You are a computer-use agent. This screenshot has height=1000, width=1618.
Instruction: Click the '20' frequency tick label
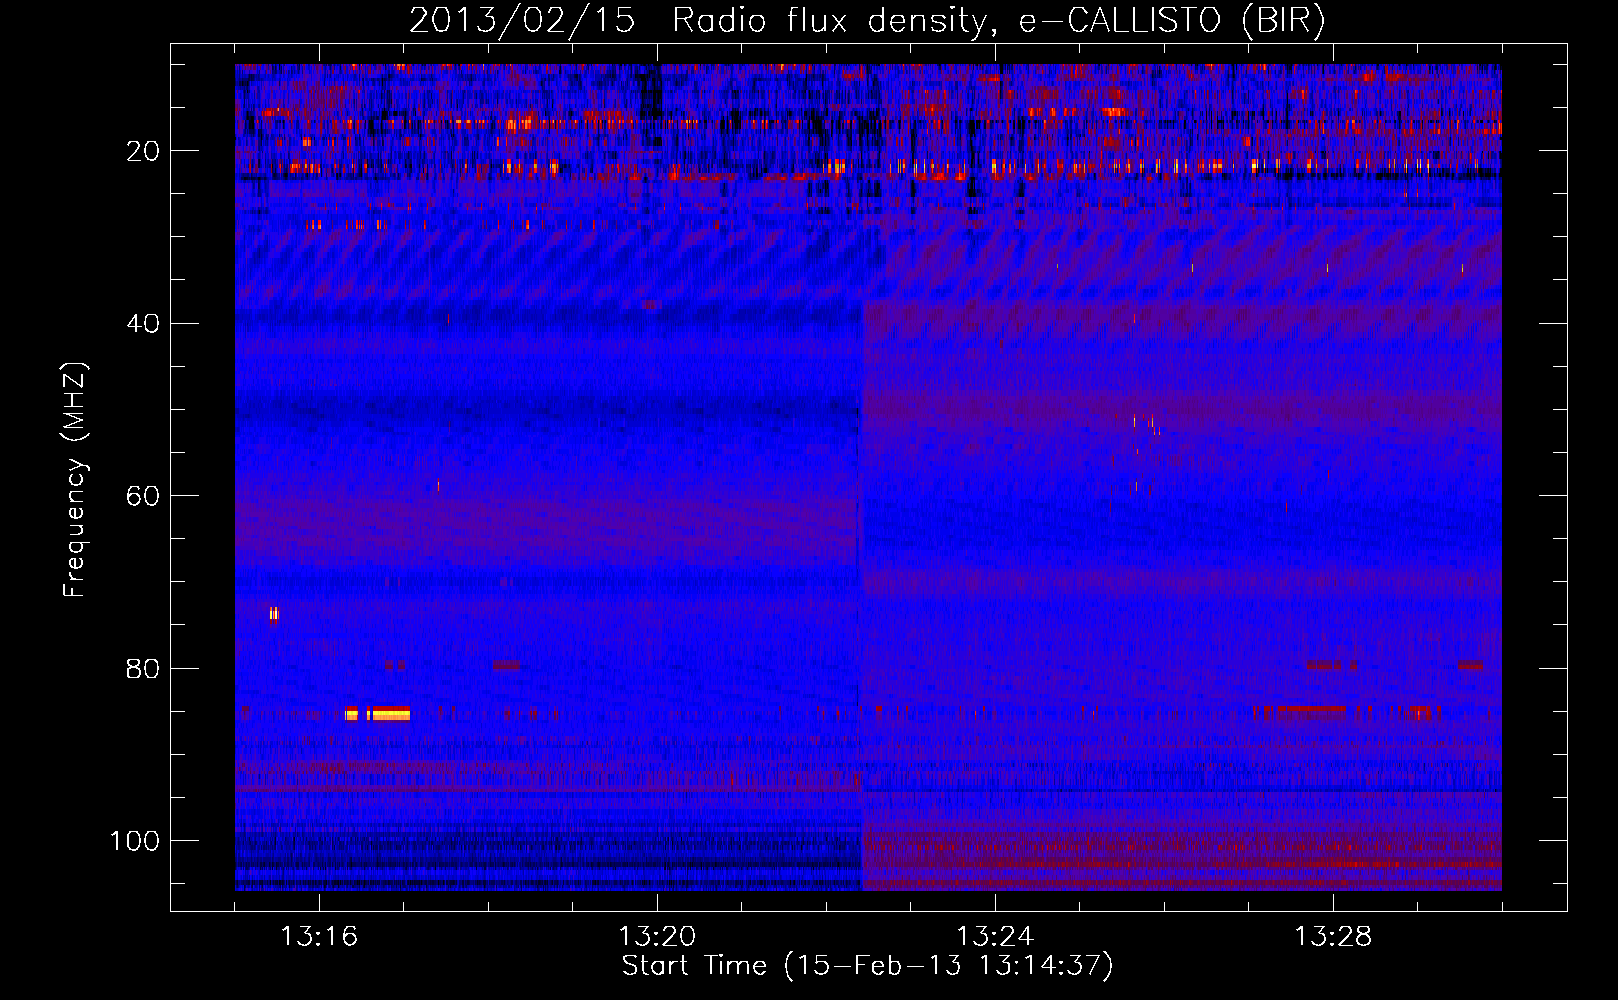144,151
